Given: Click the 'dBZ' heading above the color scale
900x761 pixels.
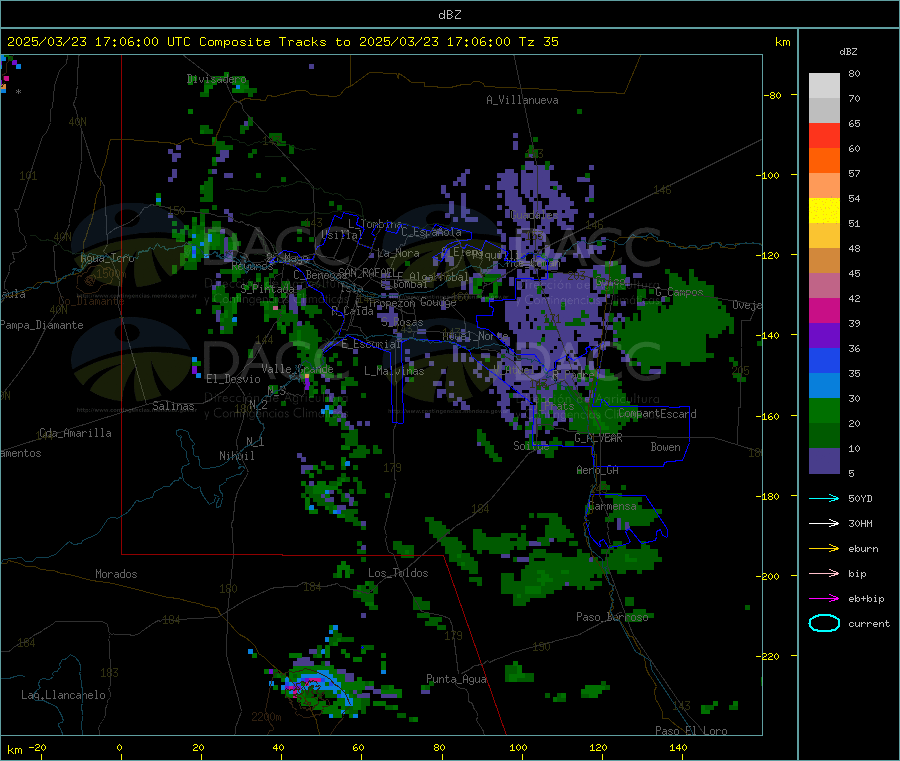Looking at the screenshot, I should click(x=848, y=52).
